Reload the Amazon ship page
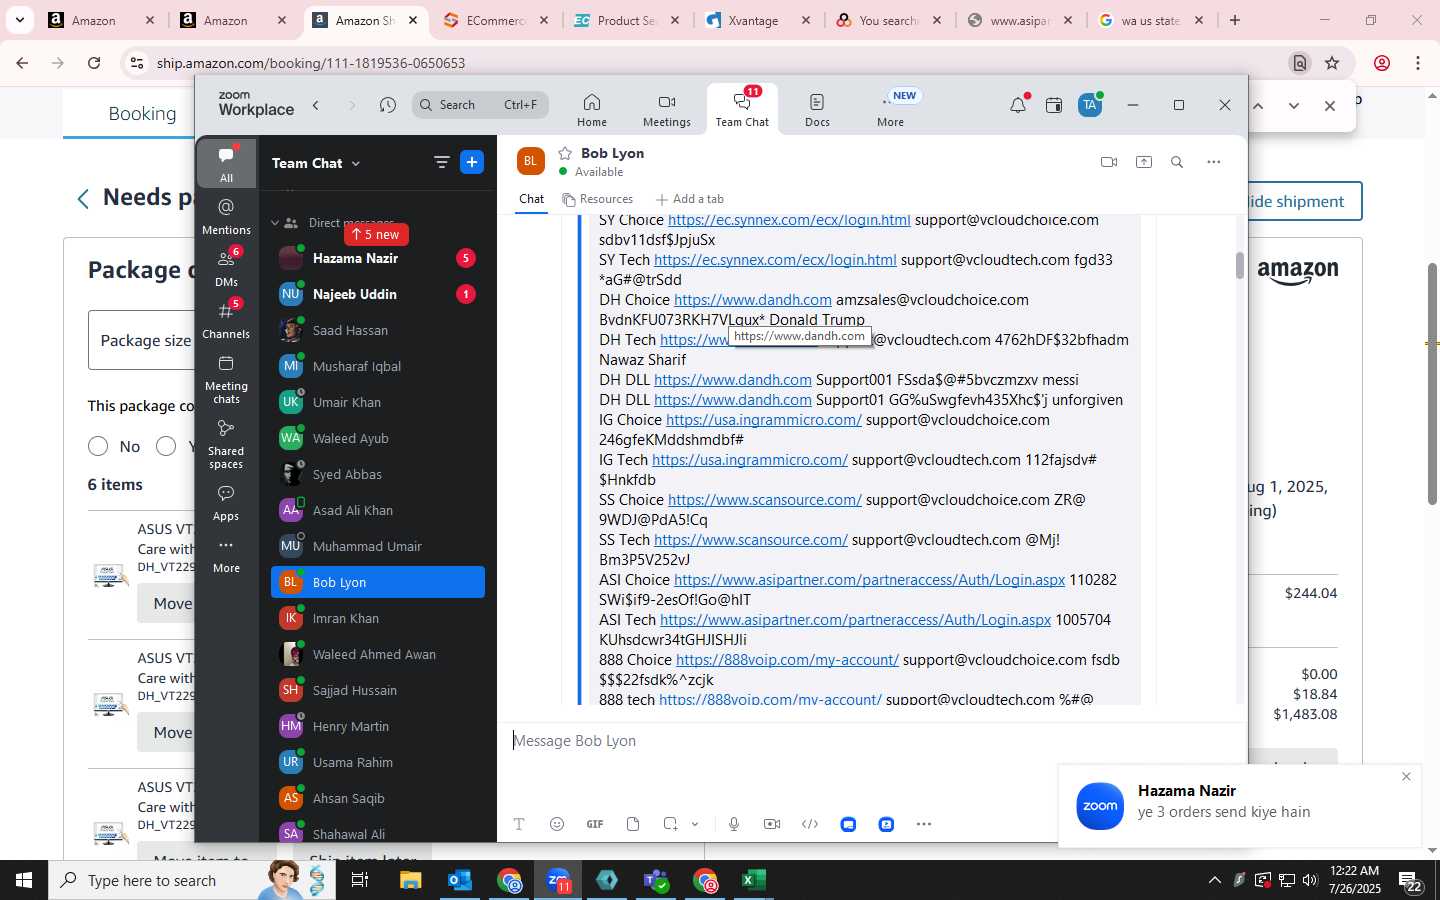This screenshot has height=900, width=1440. [94, 63]
